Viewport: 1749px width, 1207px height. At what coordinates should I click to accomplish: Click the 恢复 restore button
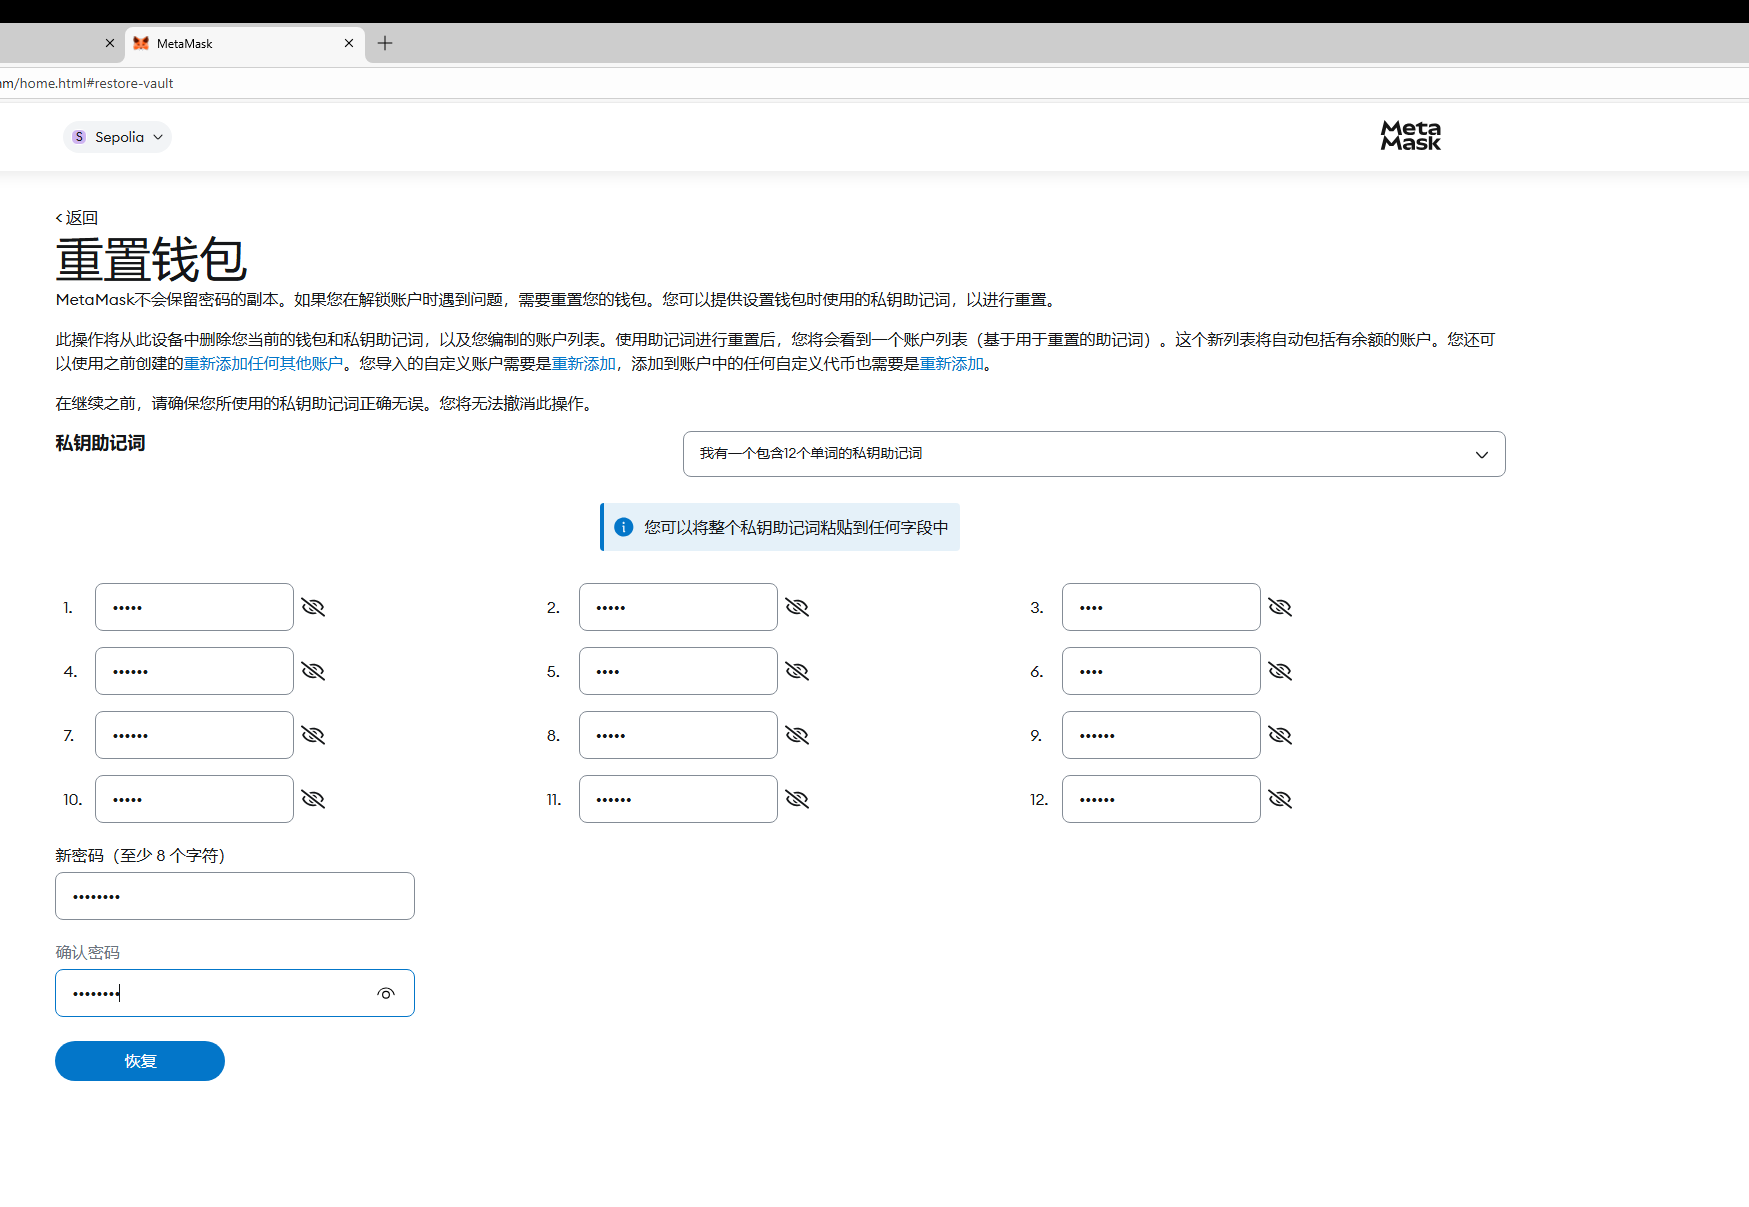pyautogui.click(x=140, y=1061)
